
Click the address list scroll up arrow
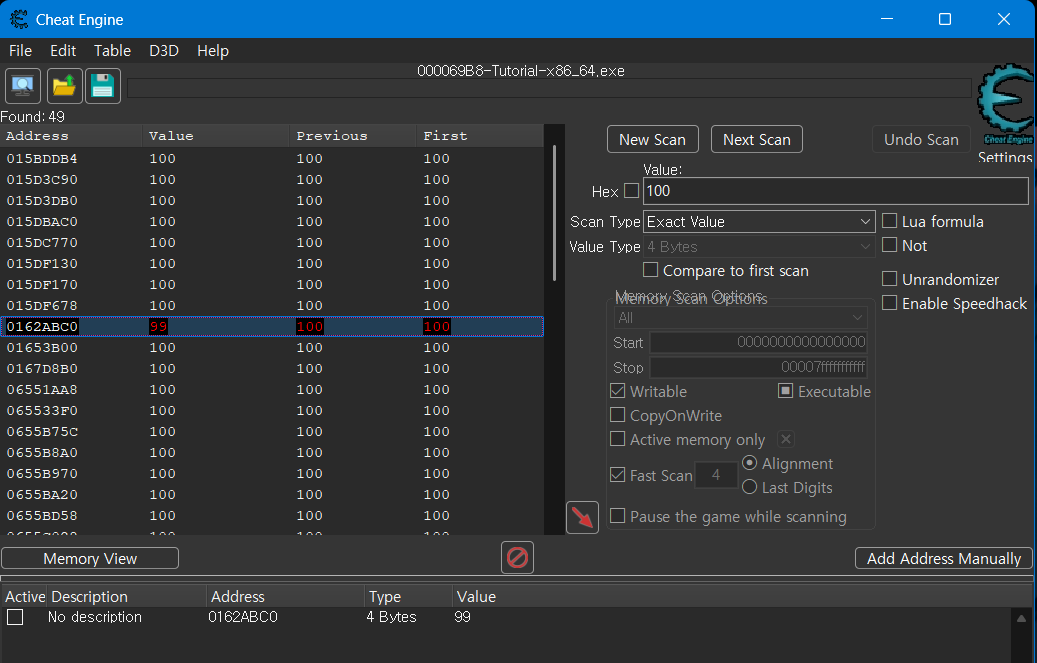click(x=1021, y=619)
